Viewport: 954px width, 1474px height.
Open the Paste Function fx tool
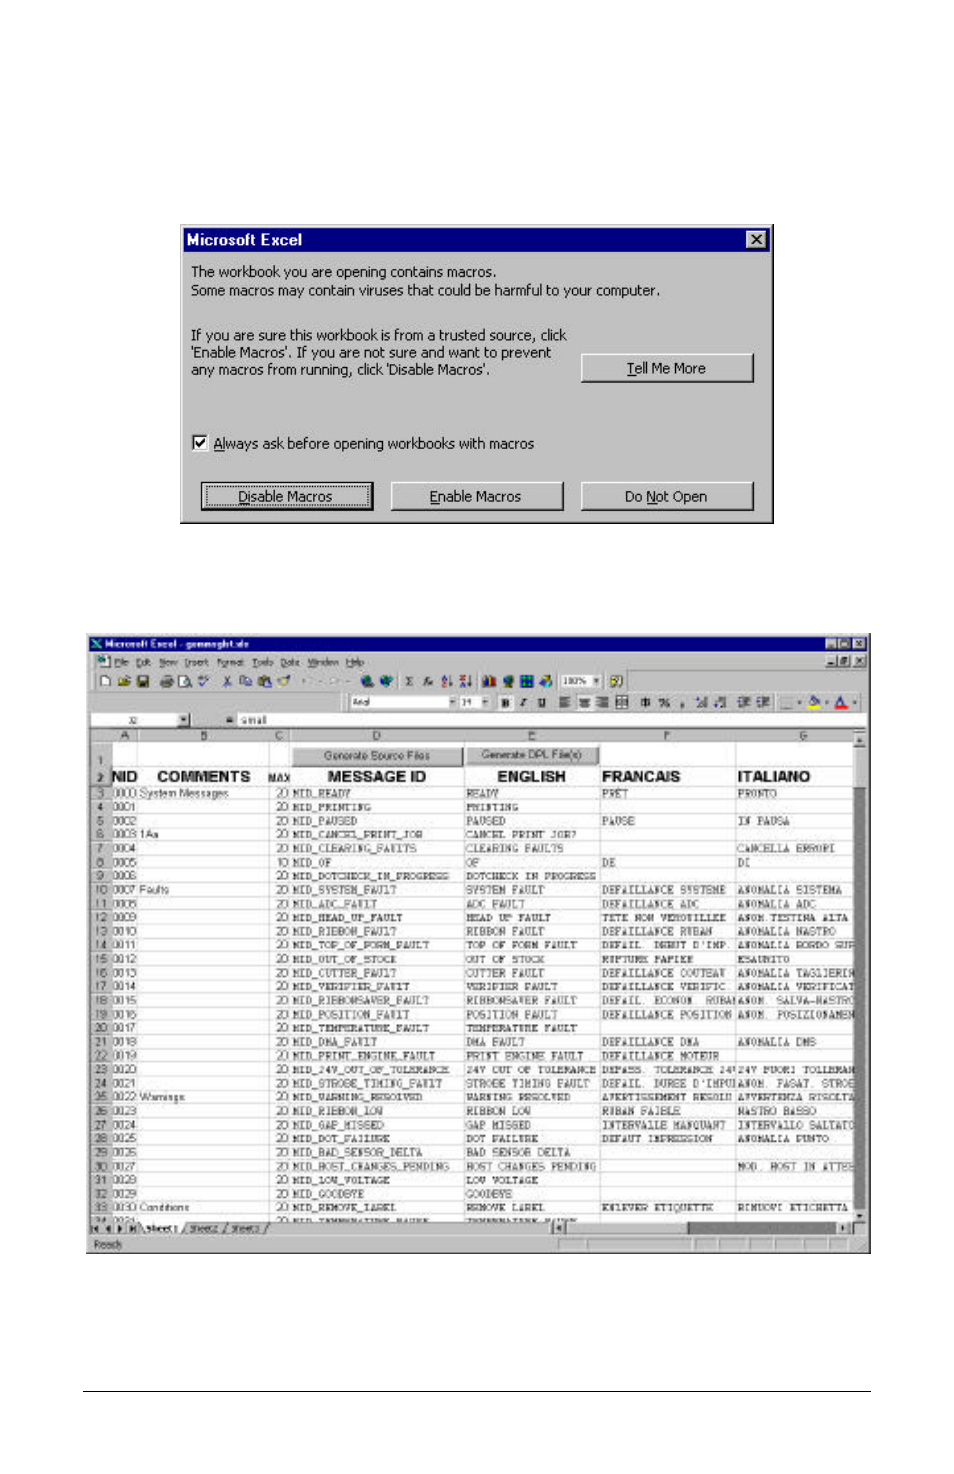coord(428,681)
